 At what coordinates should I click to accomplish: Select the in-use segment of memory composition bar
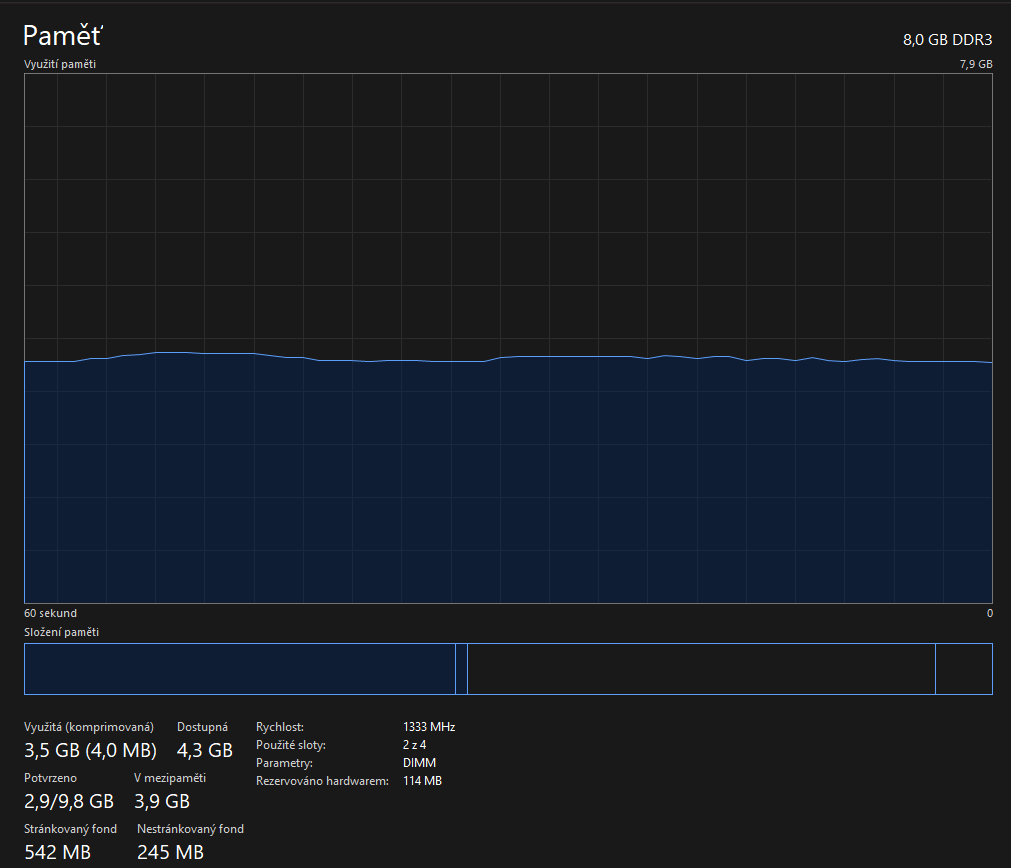coord(239,669)
